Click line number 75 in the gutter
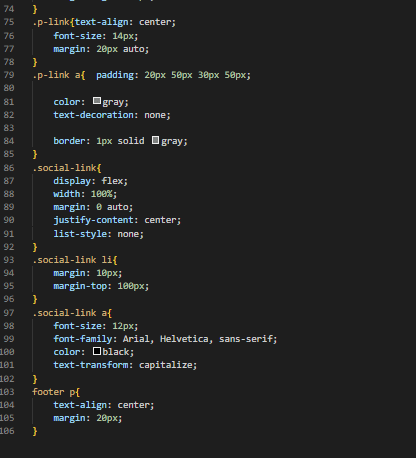 coord(9,22)
